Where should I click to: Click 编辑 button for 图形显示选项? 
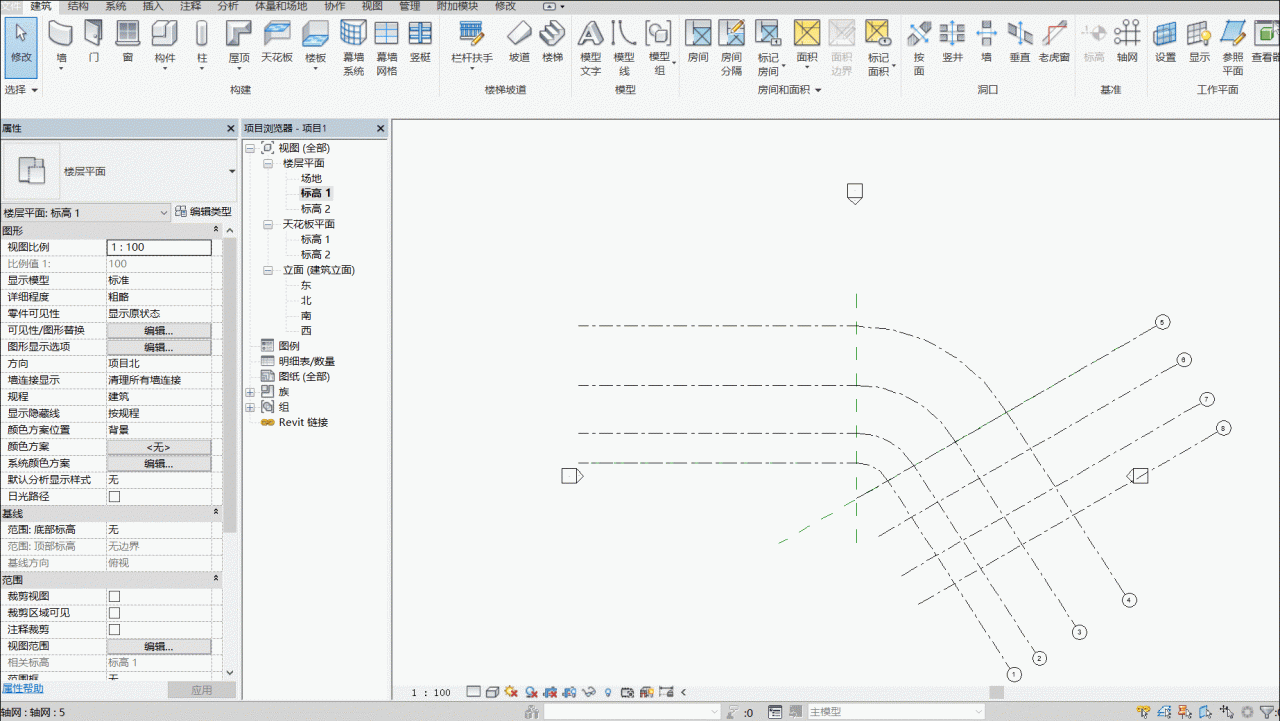coord(159,347)
